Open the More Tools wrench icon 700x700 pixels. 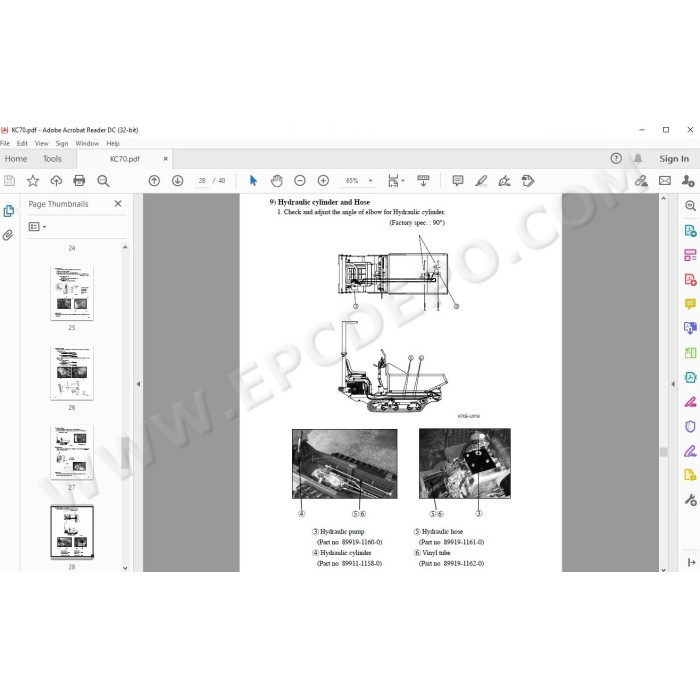[x=690, y=500]
